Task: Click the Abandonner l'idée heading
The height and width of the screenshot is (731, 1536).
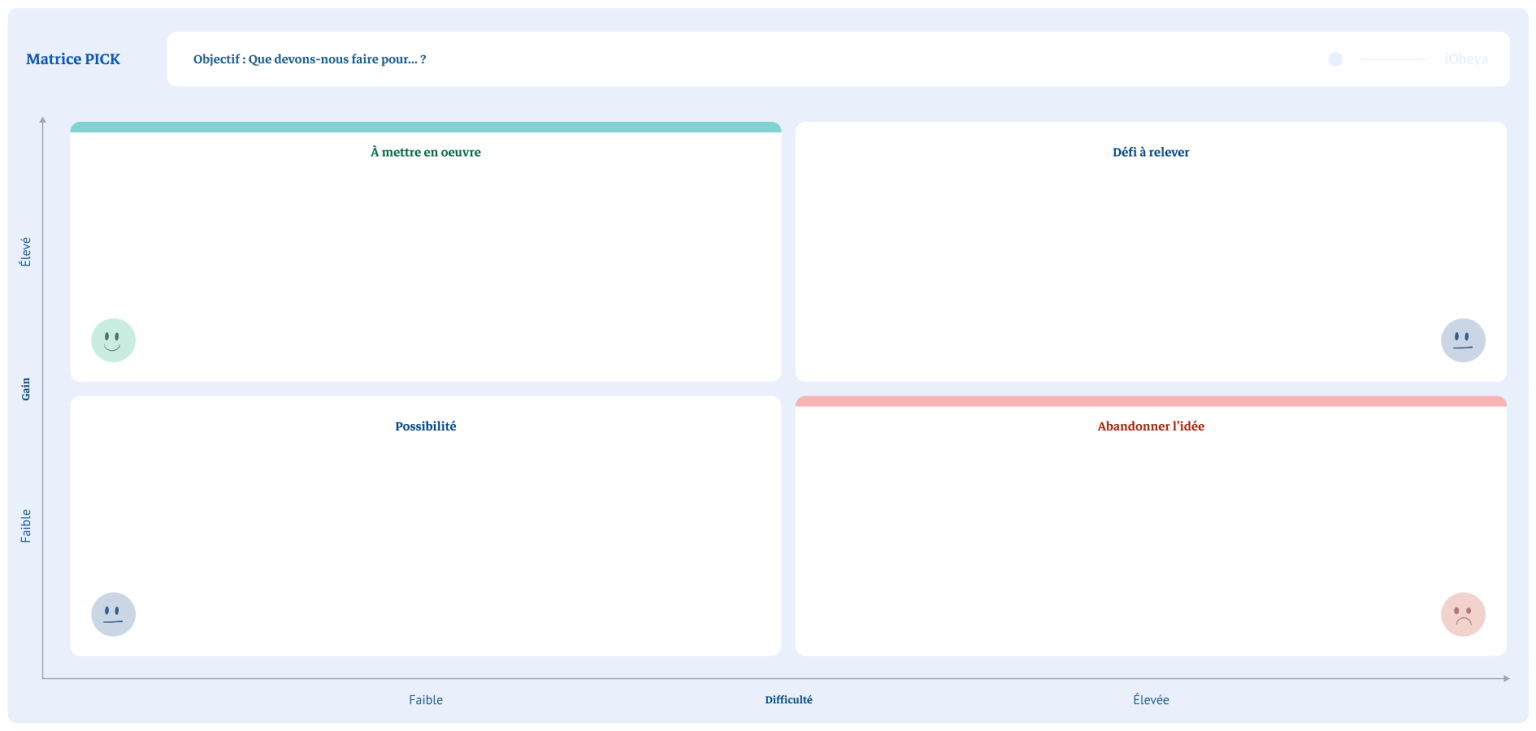Action: 1151,426
